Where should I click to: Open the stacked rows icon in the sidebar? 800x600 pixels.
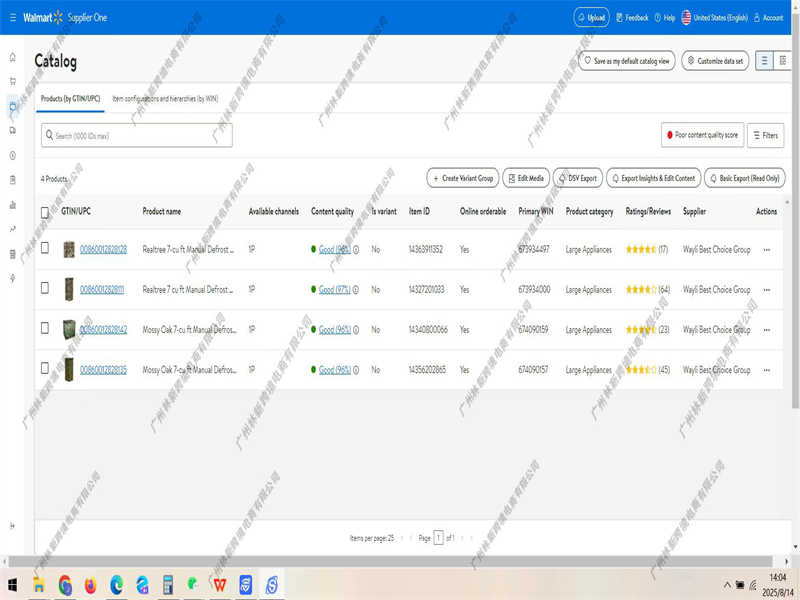pos(13,254)
